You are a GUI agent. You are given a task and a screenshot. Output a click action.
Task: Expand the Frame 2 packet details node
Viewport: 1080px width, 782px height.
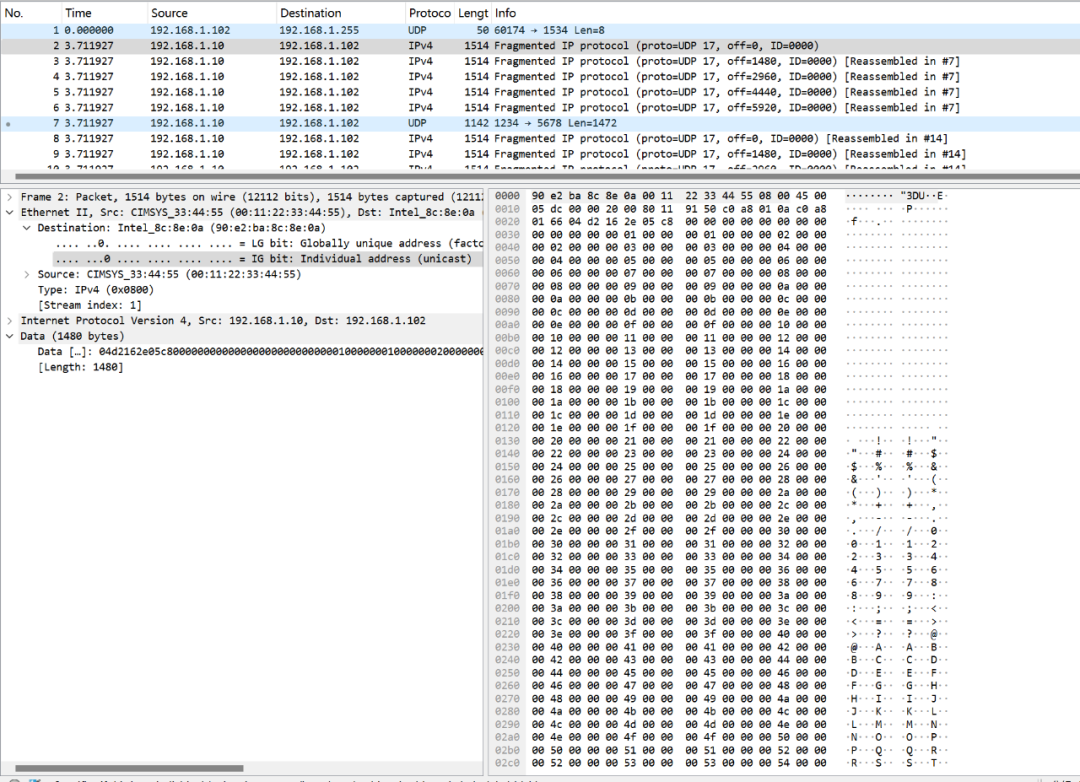(x=10, y=197)
